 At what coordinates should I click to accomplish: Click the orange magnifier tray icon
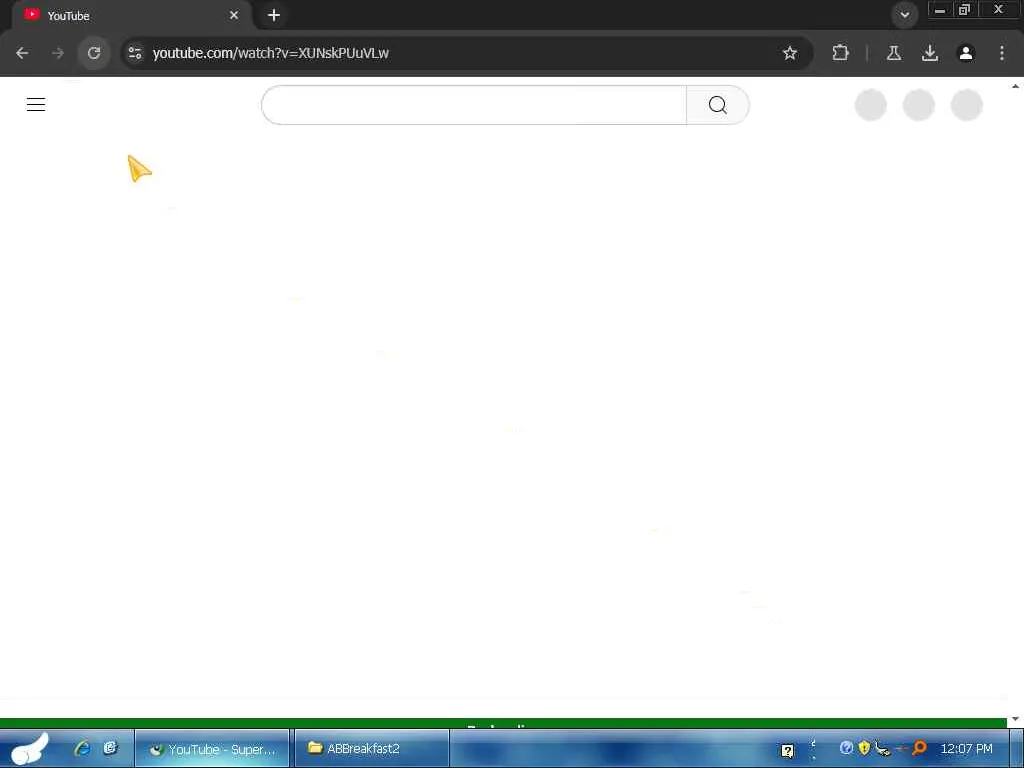click(x=919, y=748)
